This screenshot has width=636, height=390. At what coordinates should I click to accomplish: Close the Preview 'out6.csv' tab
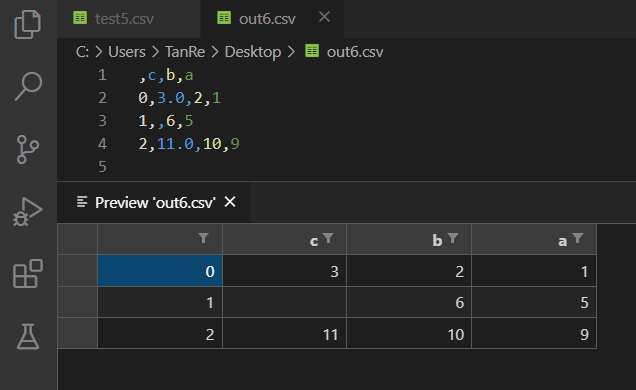coord(230,201)
